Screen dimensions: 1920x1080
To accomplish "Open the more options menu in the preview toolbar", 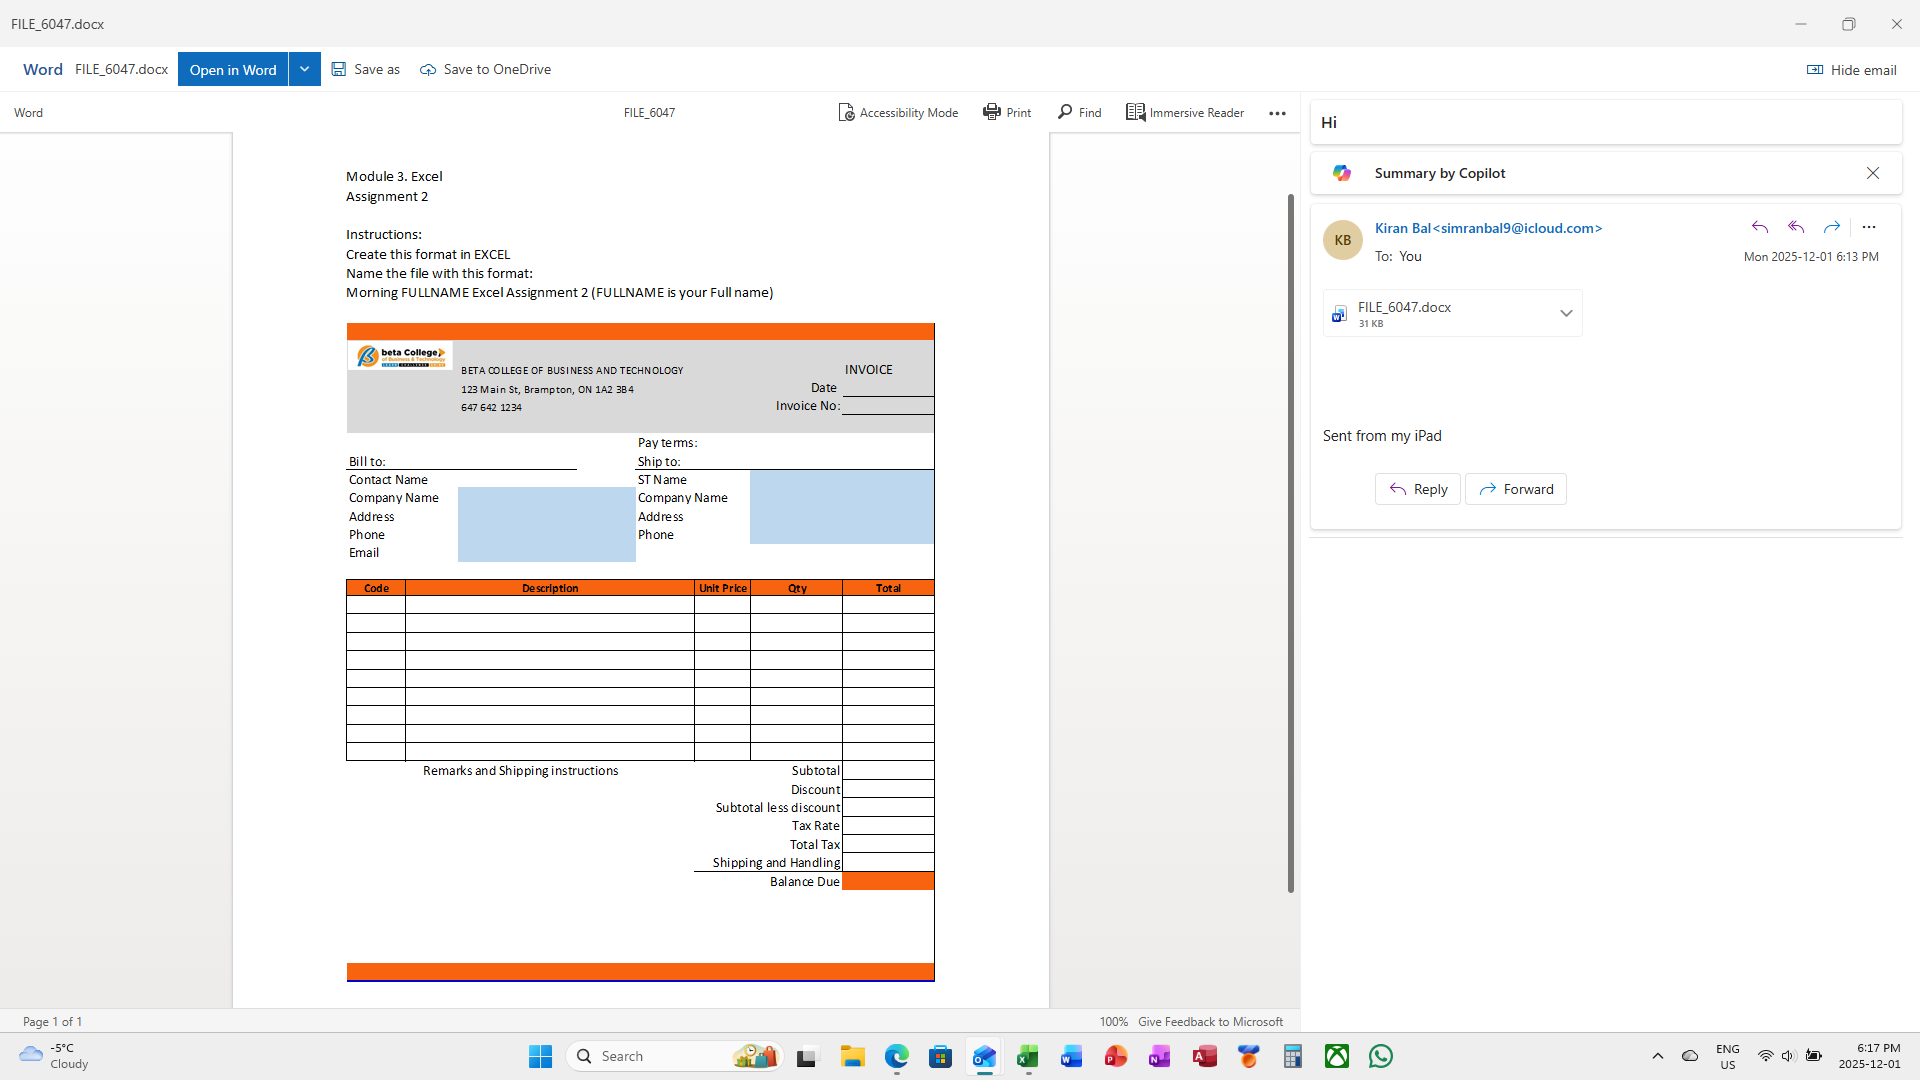I will coord(1277,113).
